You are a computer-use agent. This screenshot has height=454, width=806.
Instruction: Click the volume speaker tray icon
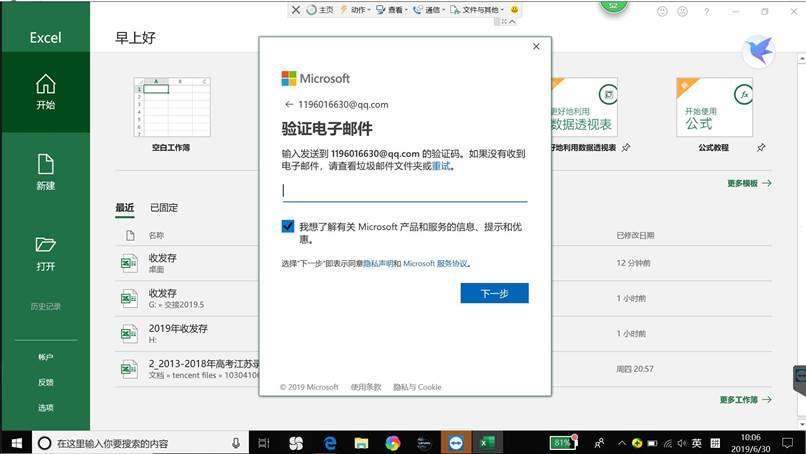[682, 443]
